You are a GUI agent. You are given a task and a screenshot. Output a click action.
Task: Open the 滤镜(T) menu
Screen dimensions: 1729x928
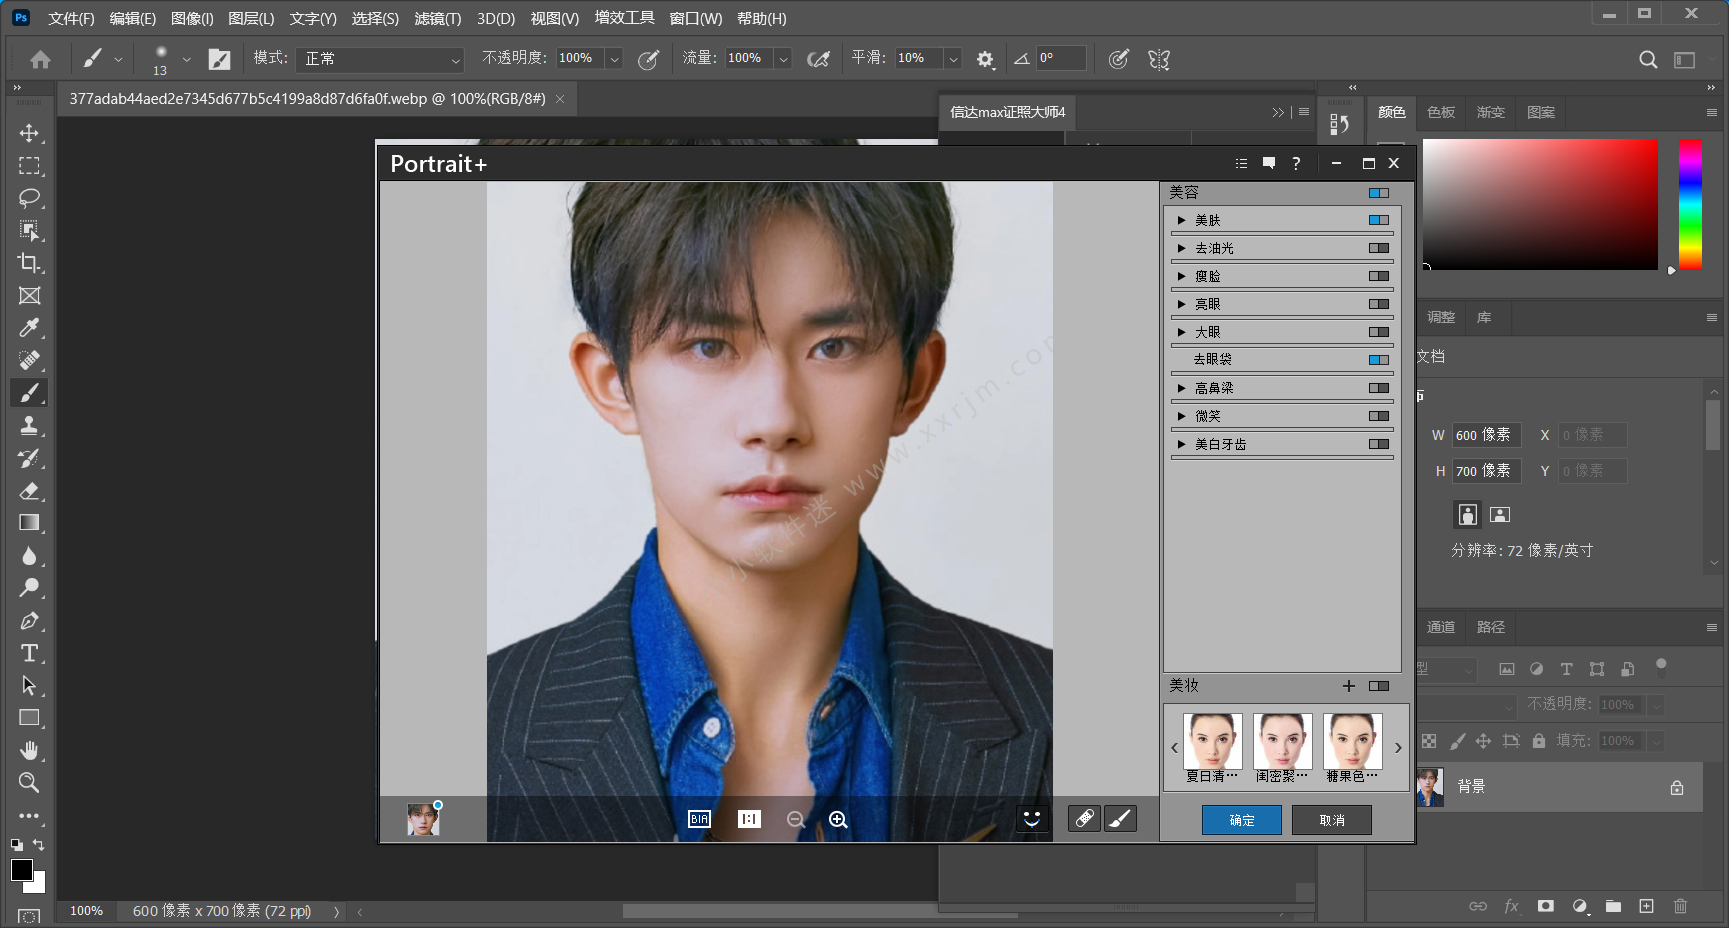coord(437,18)
